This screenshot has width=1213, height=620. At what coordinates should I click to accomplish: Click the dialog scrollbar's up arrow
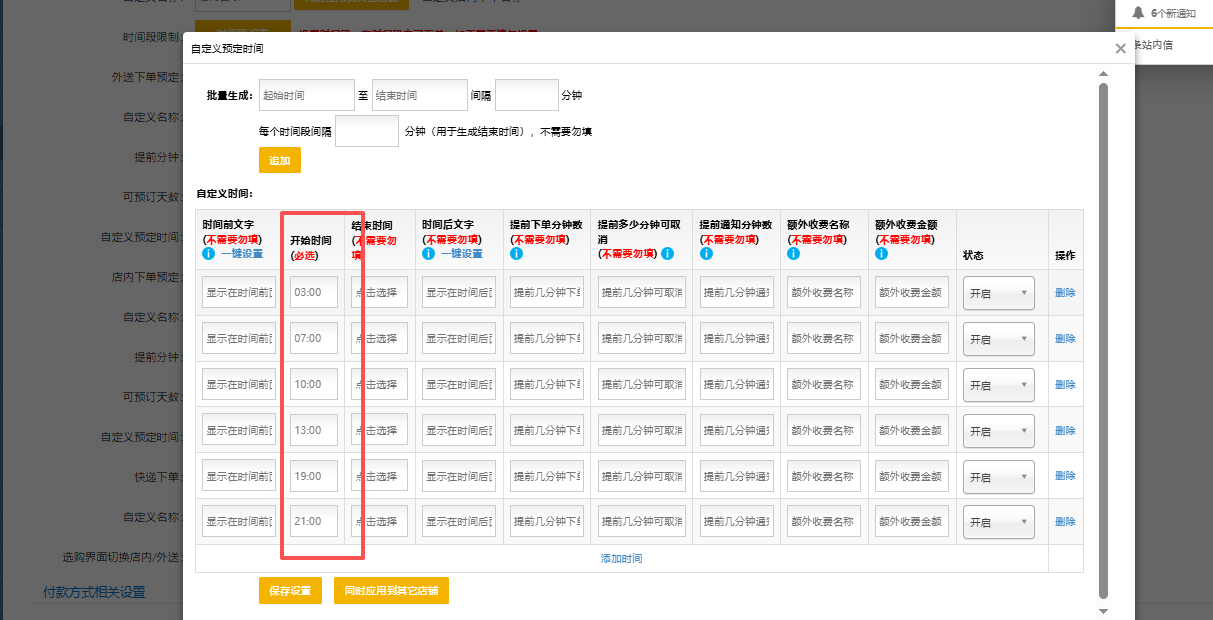coord(1103,74)
